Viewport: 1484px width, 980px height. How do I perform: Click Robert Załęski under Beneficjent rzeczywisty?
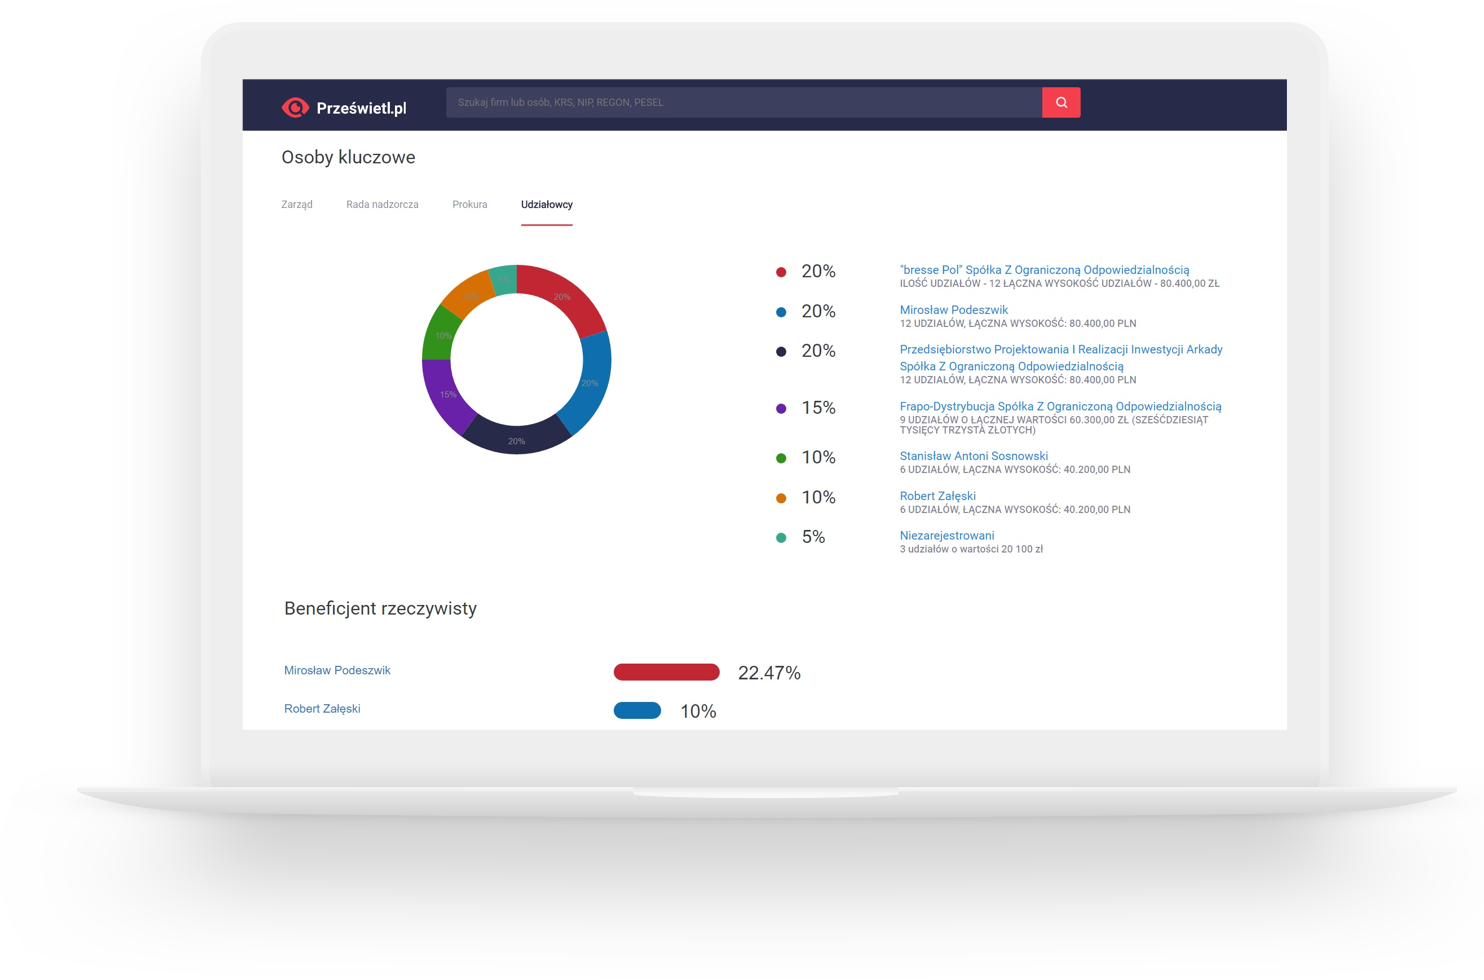(x=322, y=708)
